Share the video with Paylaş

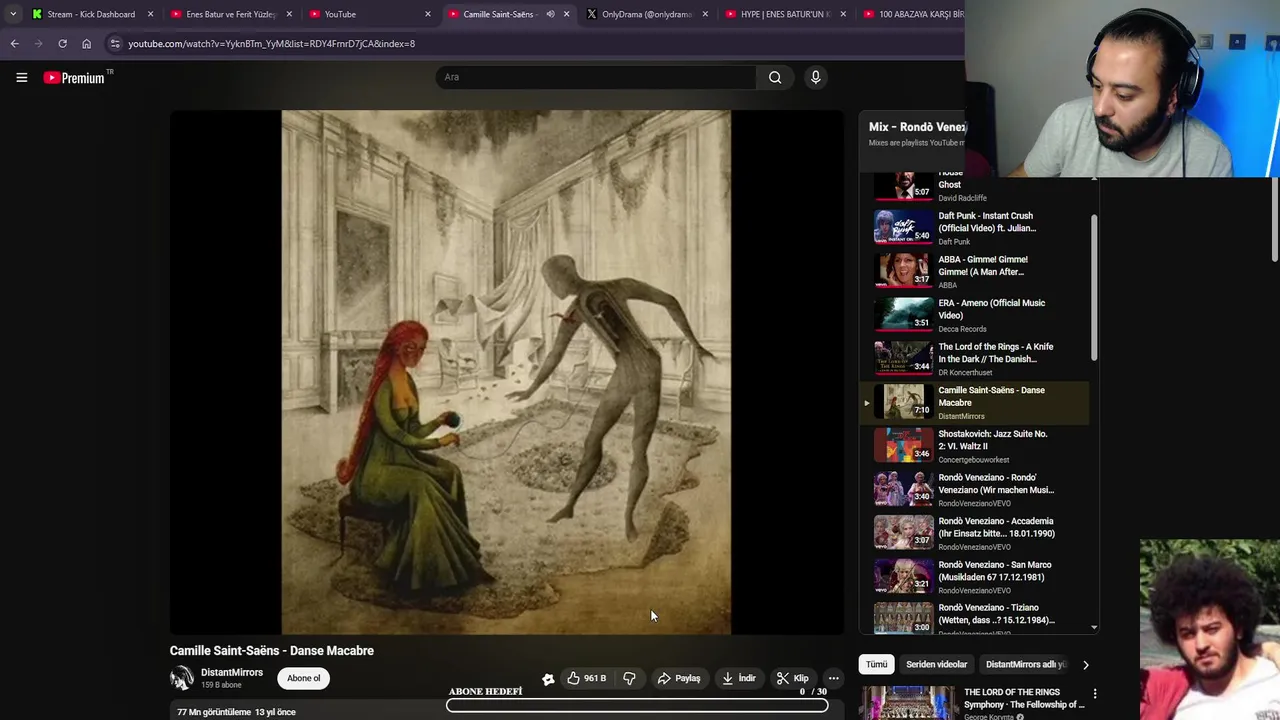point(678,678)
